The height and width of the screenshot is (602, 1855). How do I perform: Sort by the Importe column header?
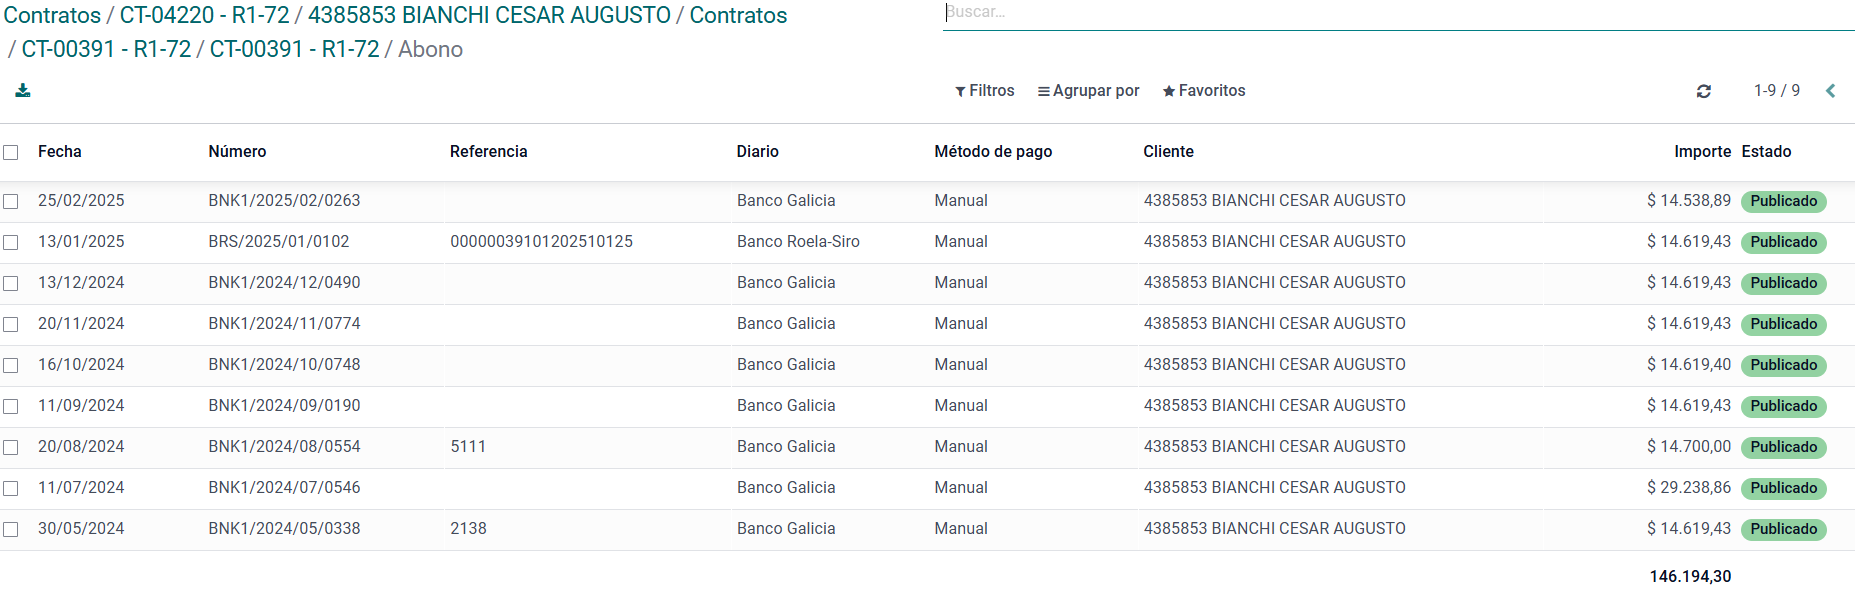click(1702, 152)
